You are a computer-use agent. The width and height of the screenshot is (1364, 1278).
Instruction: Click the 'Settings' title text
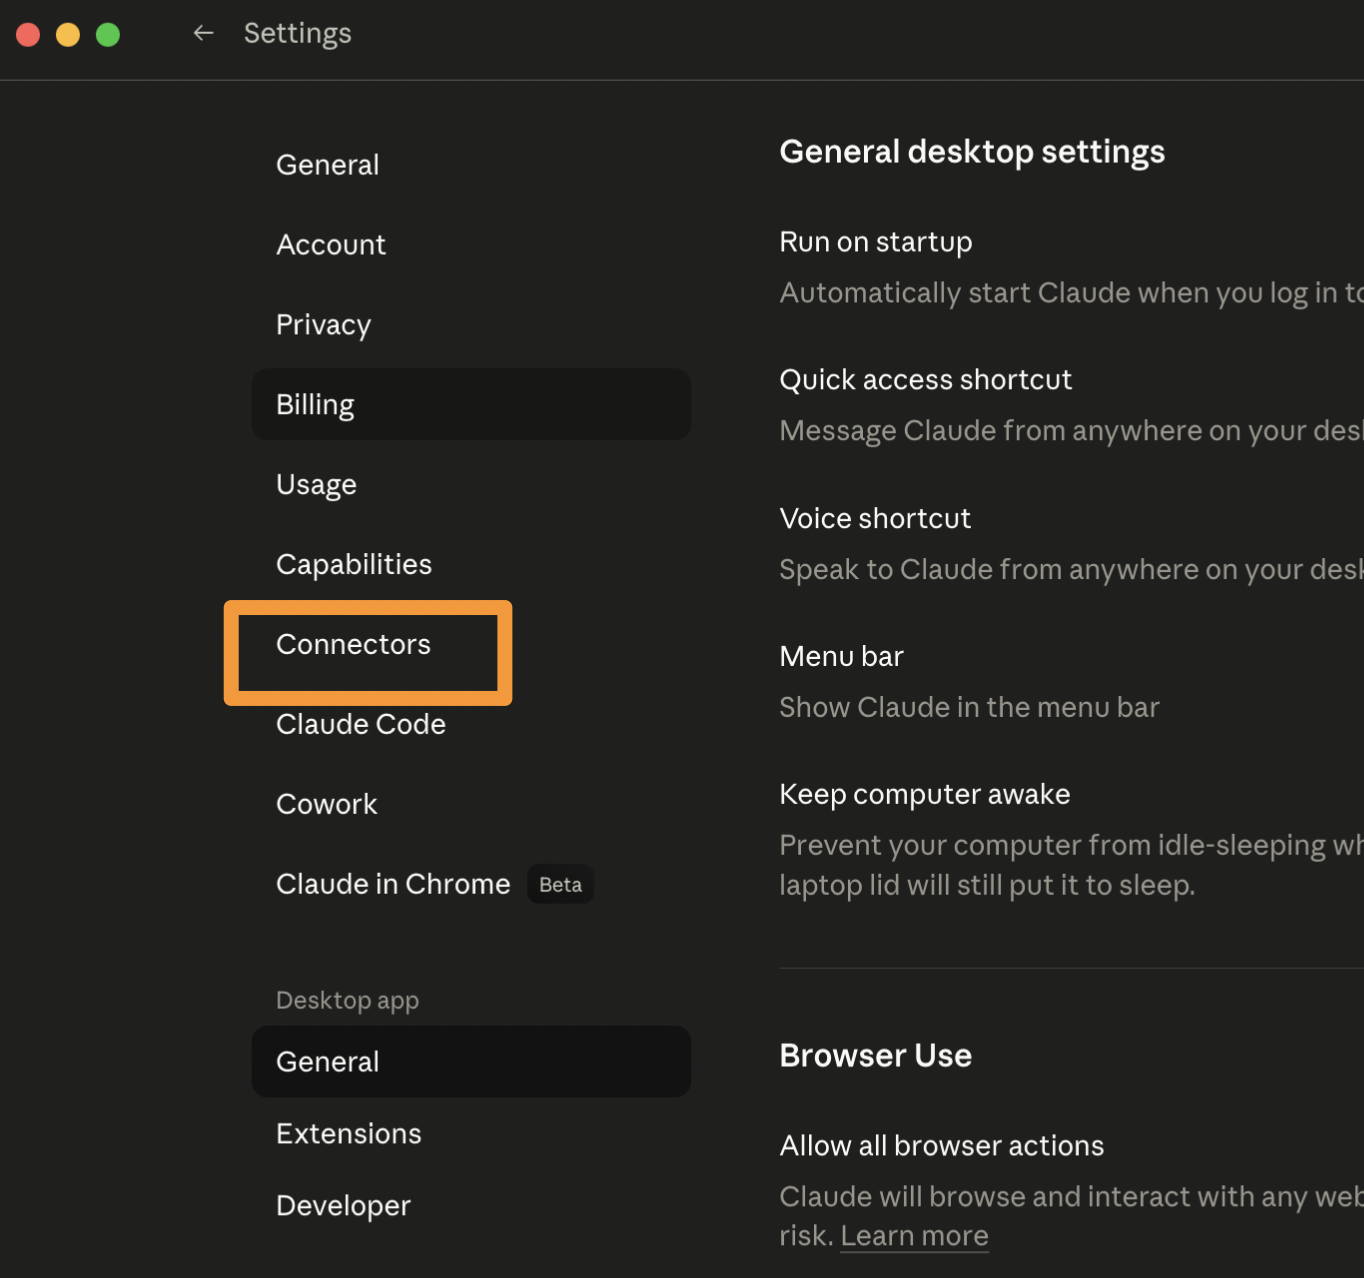(297, 33)
